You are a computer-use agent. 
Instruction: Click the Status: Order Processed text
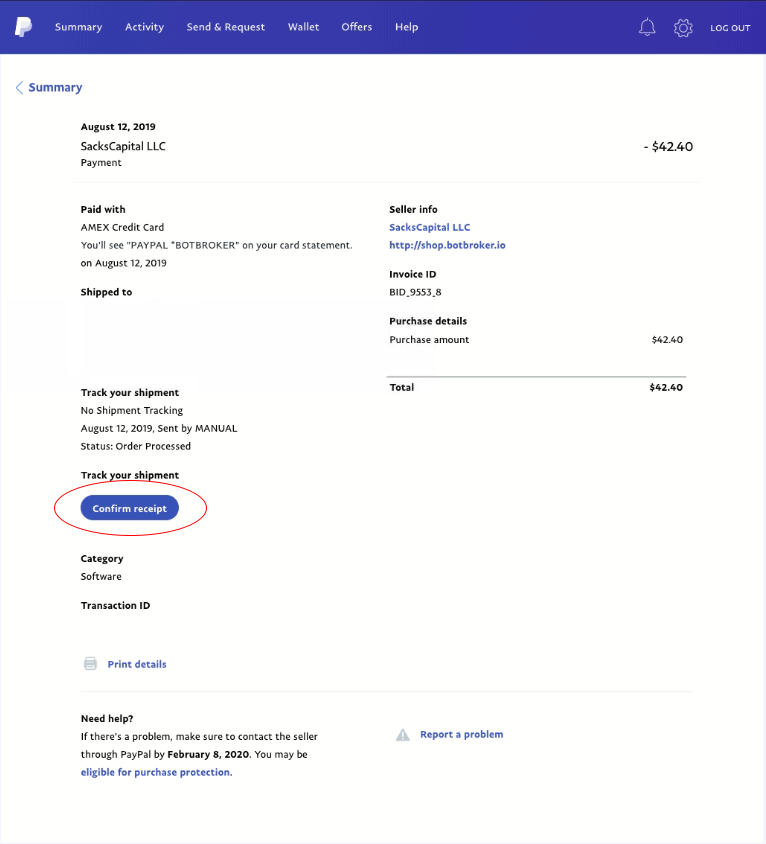tap(136, 446)
